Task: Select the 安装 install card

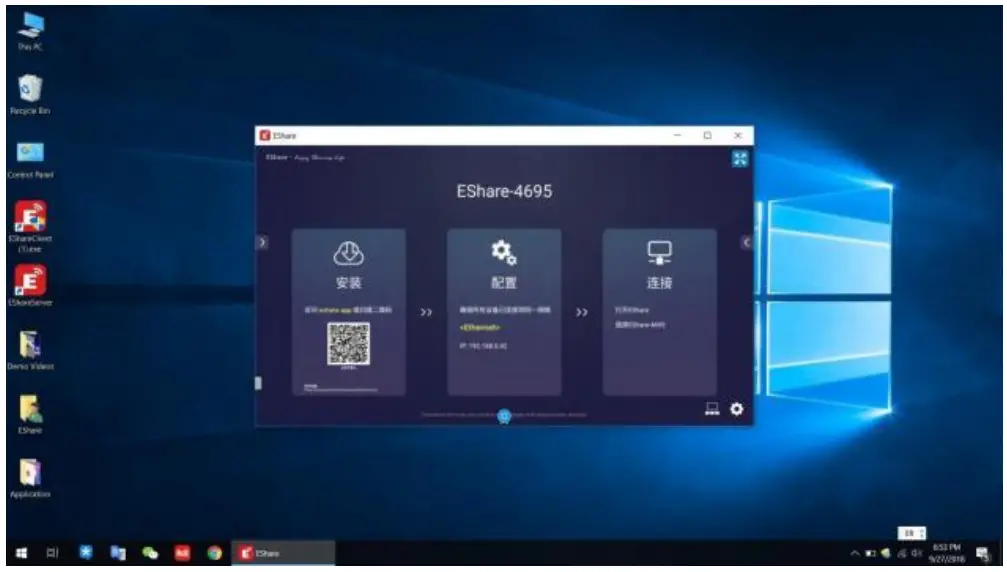Action: point(349,312)
